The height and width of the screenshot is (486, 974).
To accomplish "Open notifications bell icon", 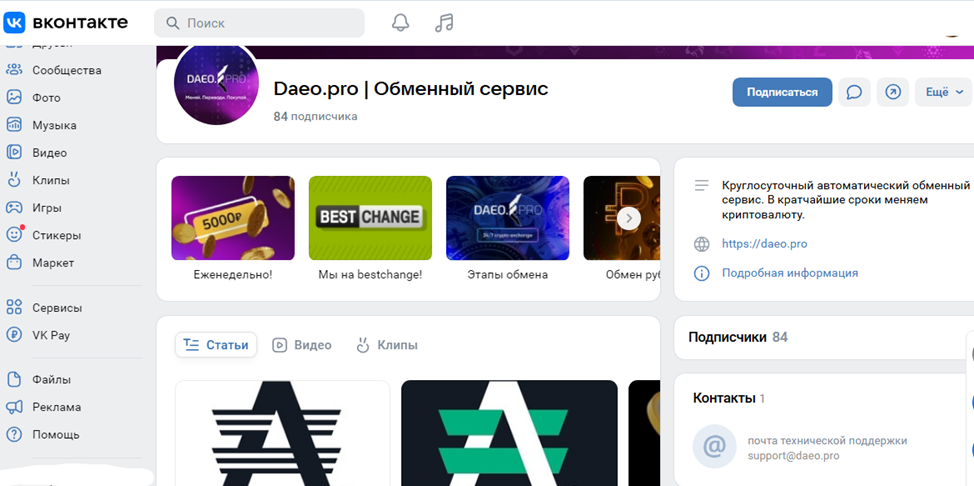I will [401, 23].
